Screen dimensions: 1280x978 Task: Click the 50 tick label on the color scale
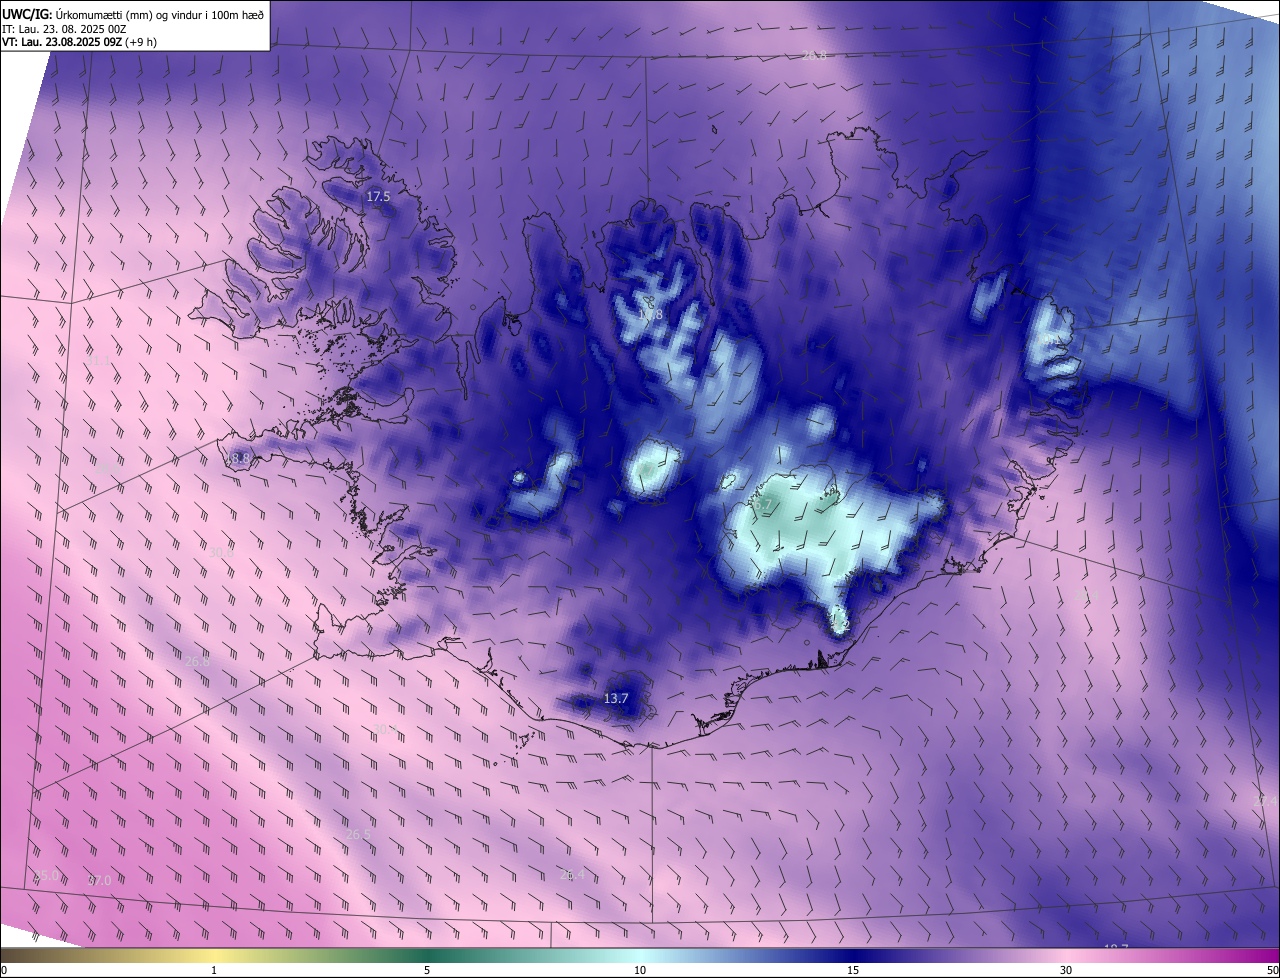tap(1272, 970)
